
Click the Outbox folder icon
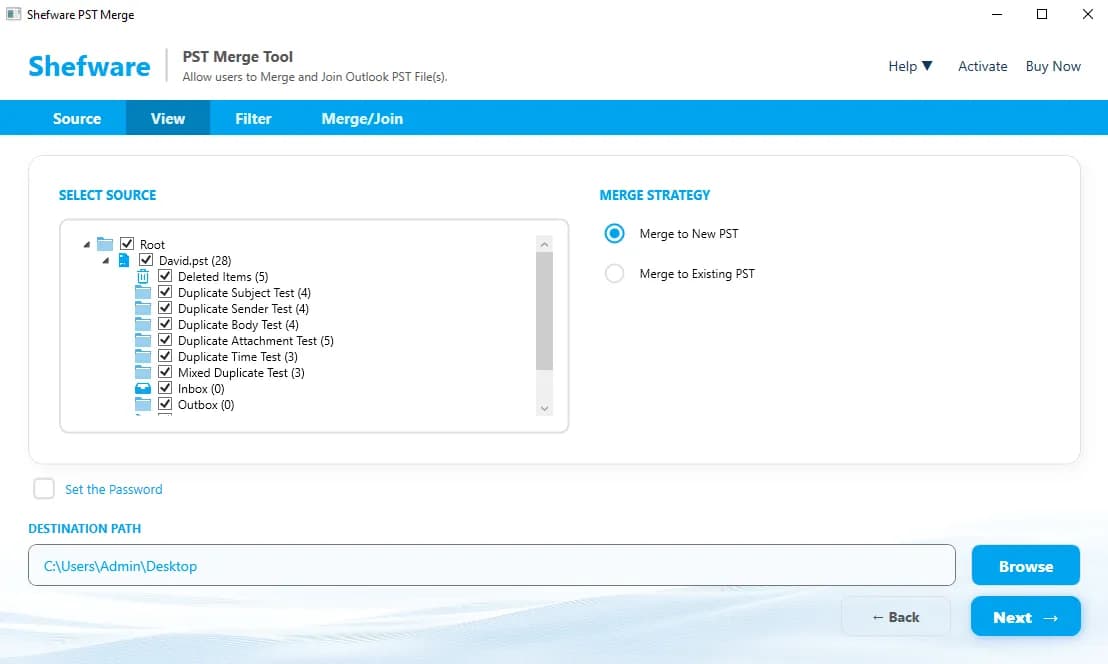click(143, 405)
